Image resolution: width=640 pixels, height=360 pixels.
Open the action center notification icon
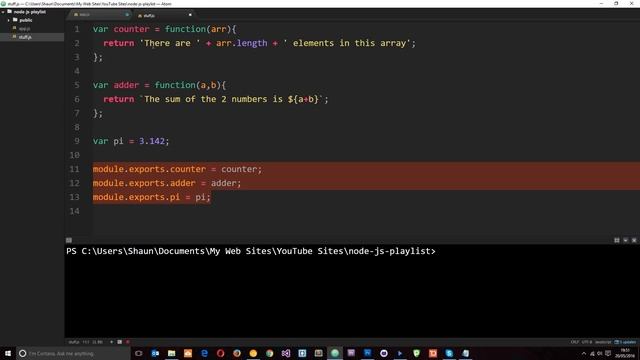pos(608,353)
